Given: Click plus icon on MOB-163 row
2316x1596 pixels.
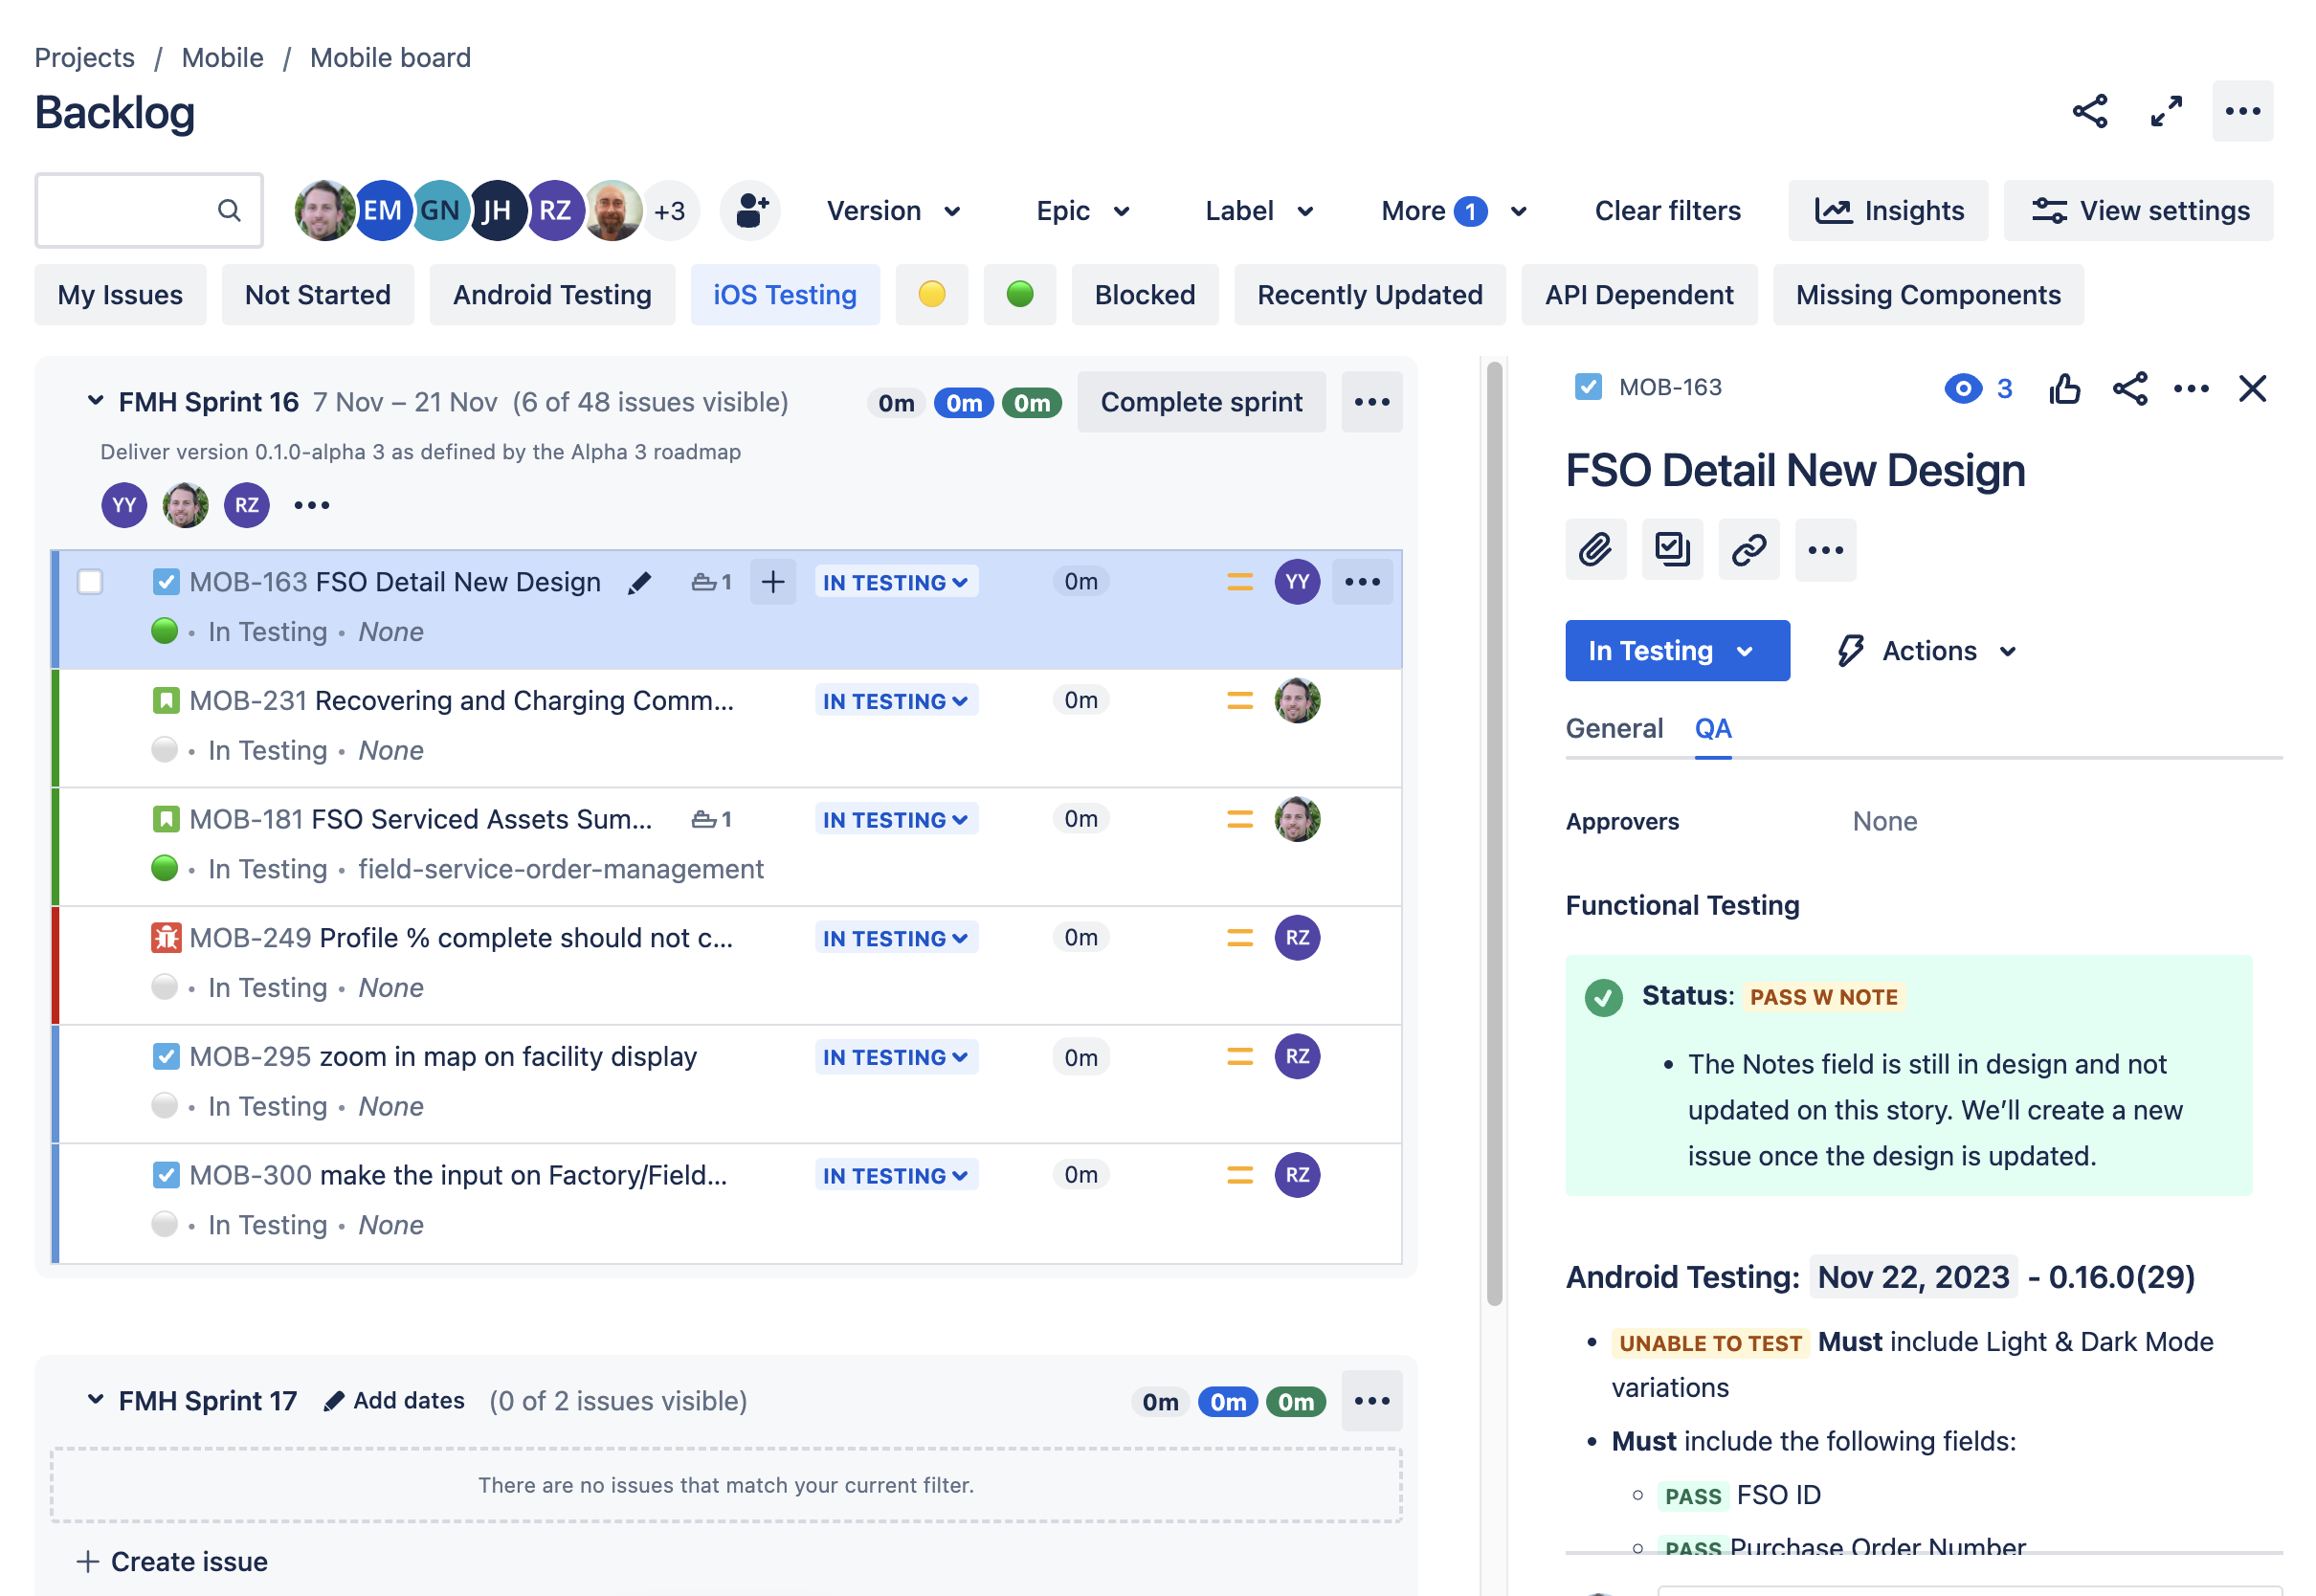Looking at the screenshot, I should pyautogui.click(x=773, y=583).
